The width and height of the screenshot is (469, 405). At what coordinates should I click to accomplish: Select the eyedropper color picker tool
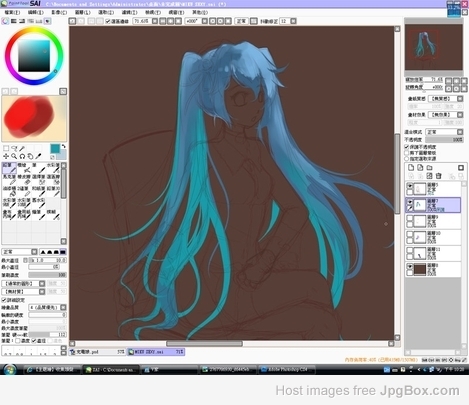coord(38,156)
